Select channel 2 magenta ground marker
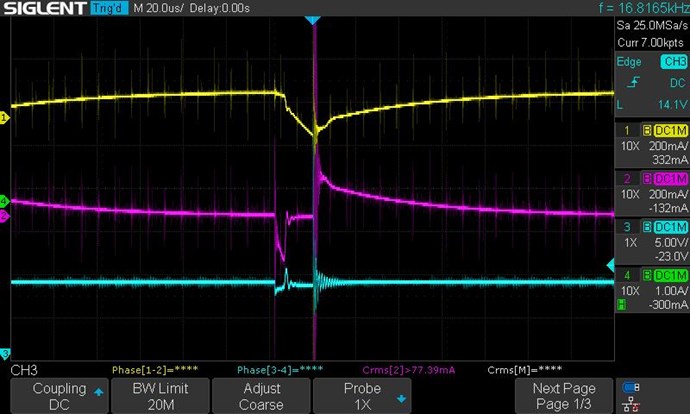Screen dimensions: 690x414 point(4,216)
